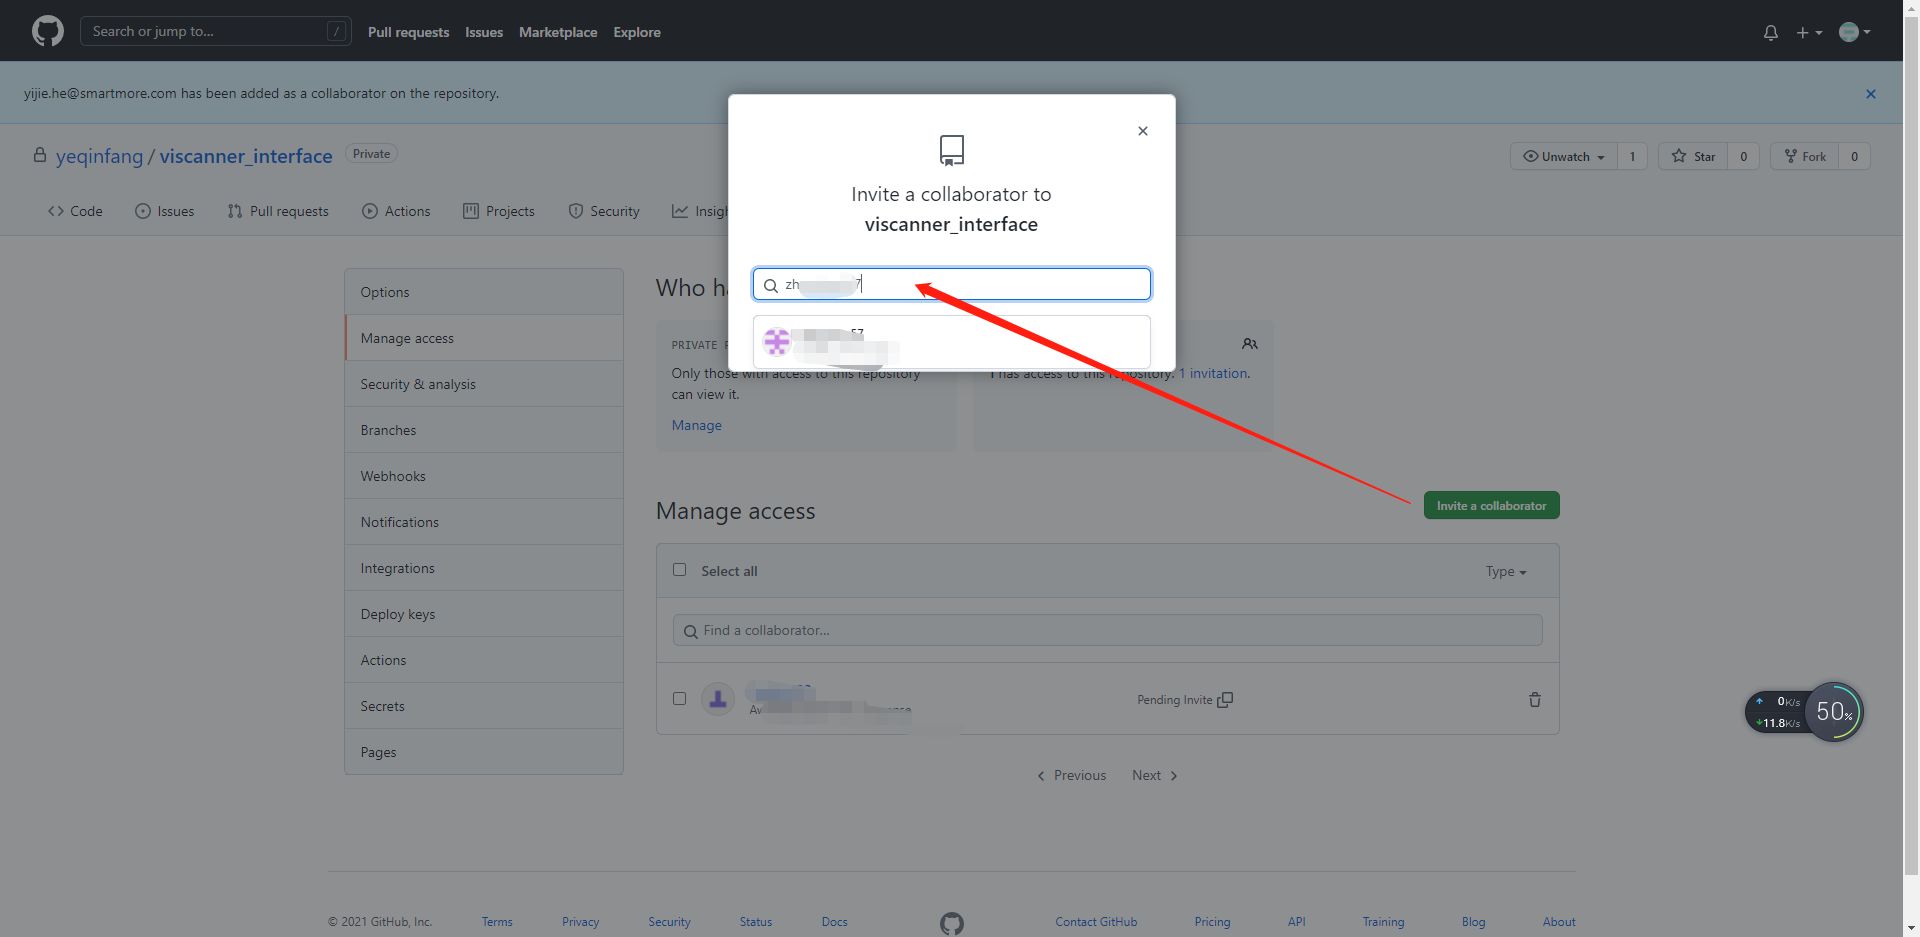This screenshot has width=1920, height=937.
Task: Click Manage visibility link
Action: pos(696,425)
